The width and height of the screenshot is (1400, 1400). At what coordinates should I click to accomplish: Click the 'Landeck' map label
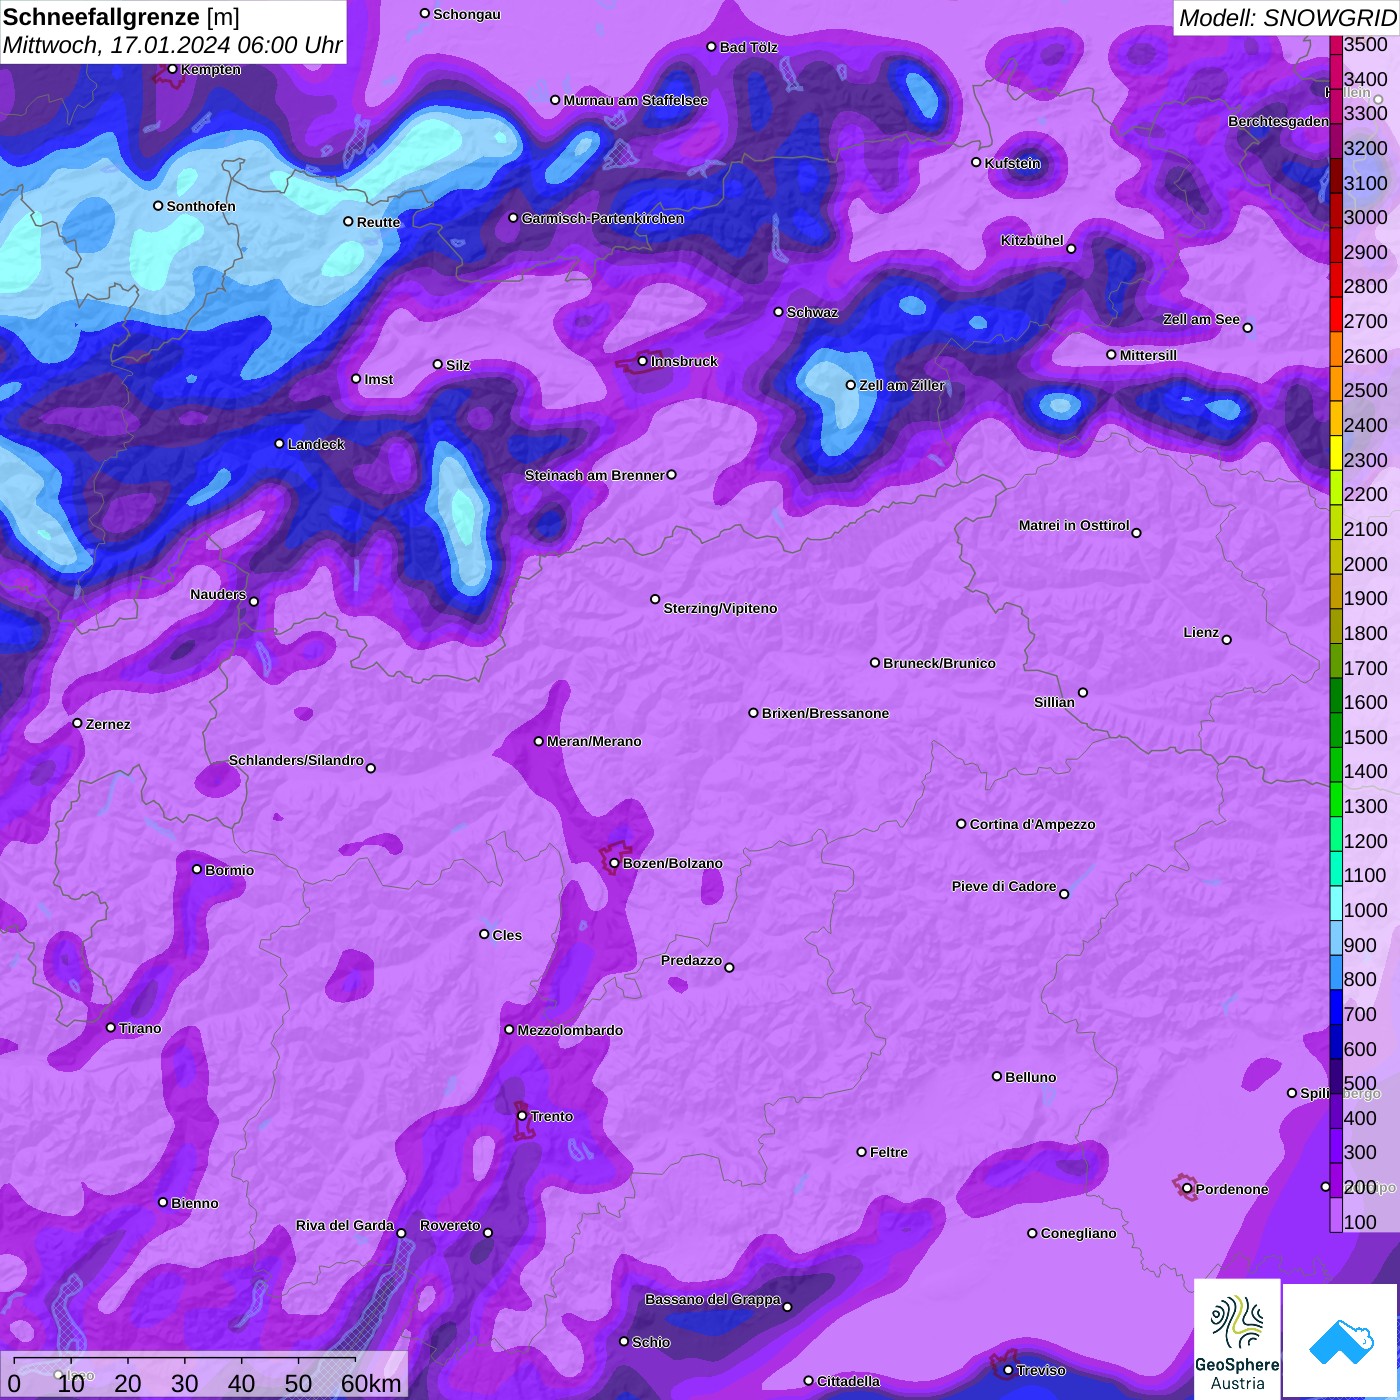pos(316,444)
